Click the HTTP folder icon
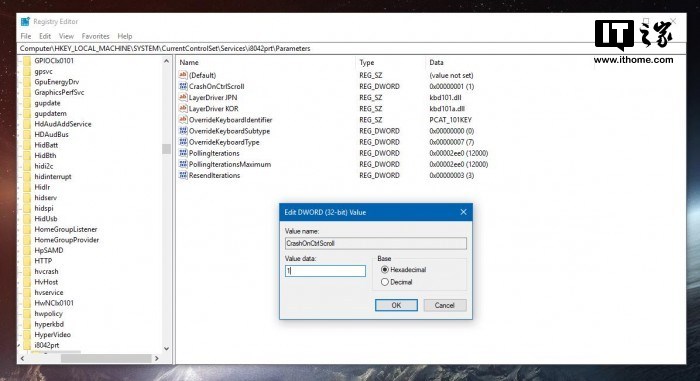 pos(27,261)
